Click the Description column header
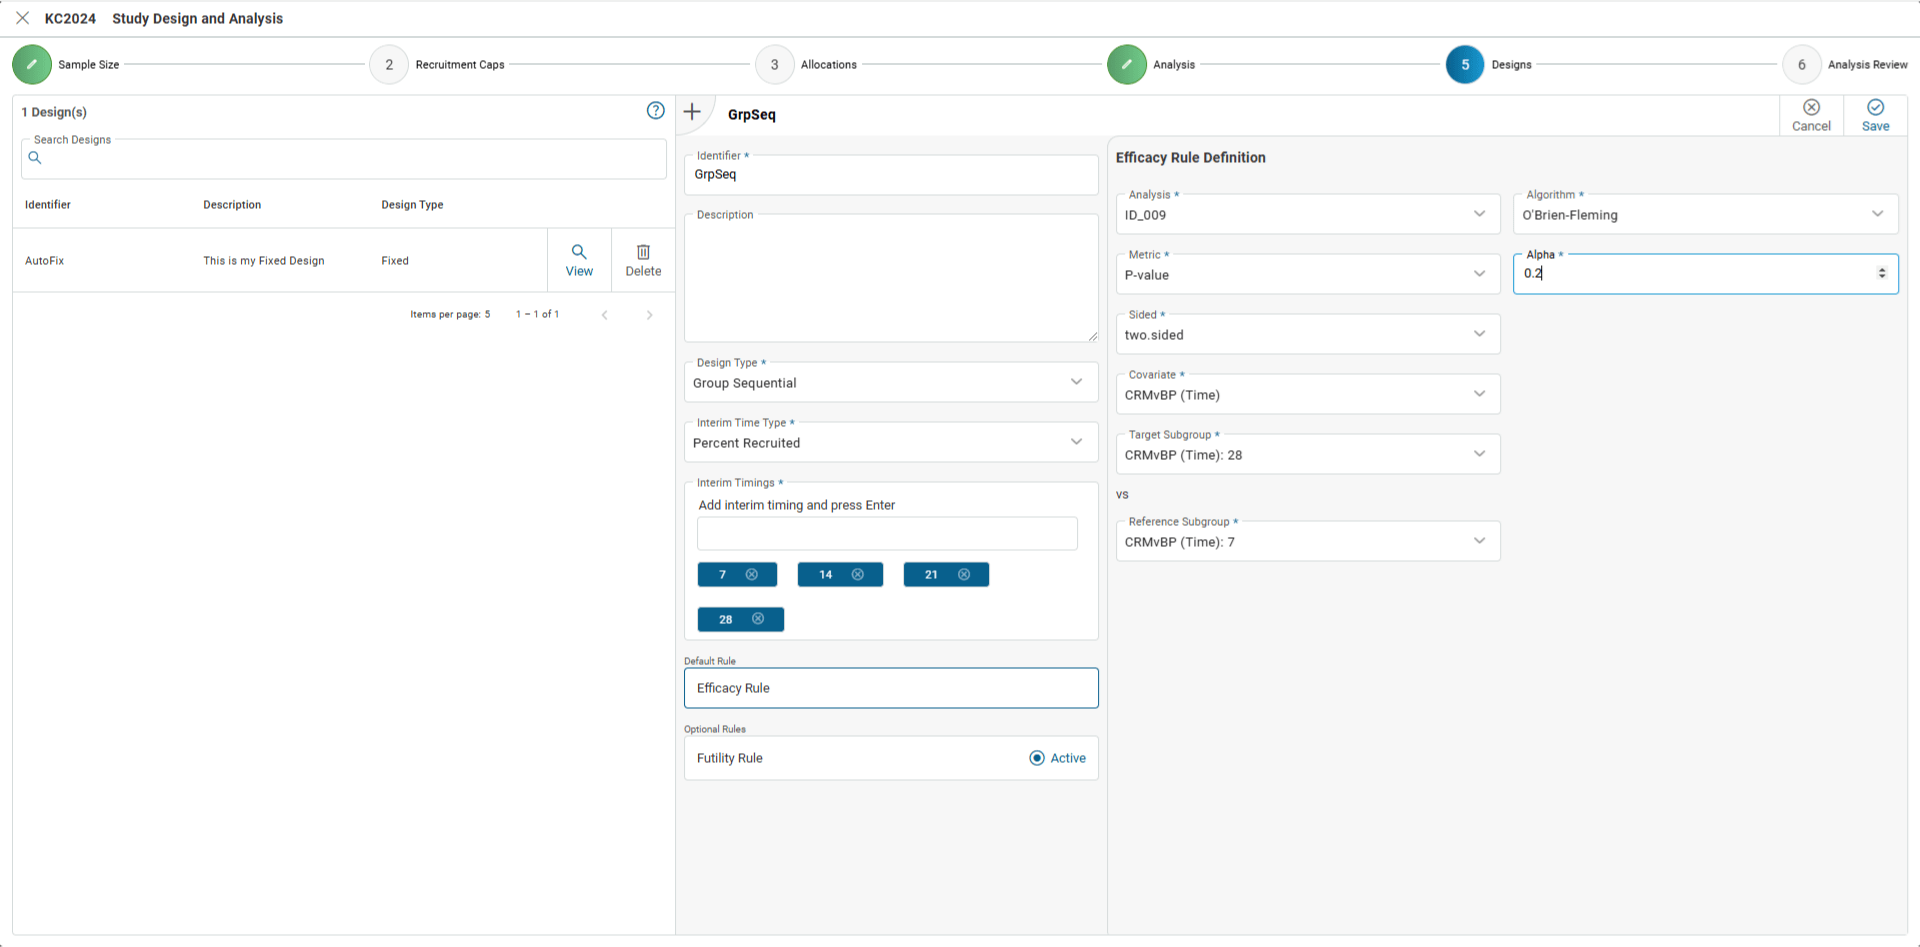The image size is (1920, 947). (232, 204)
